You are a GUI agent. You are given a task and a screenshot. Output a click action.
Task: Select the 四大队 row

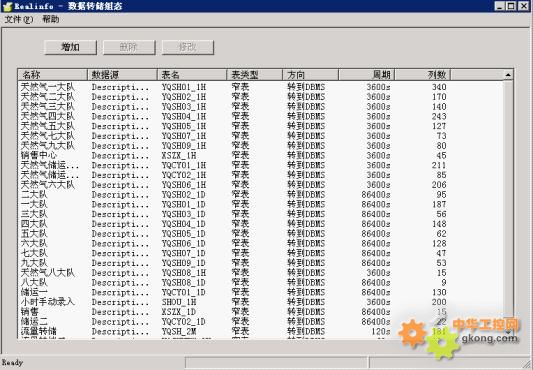(x=260, y=224)
